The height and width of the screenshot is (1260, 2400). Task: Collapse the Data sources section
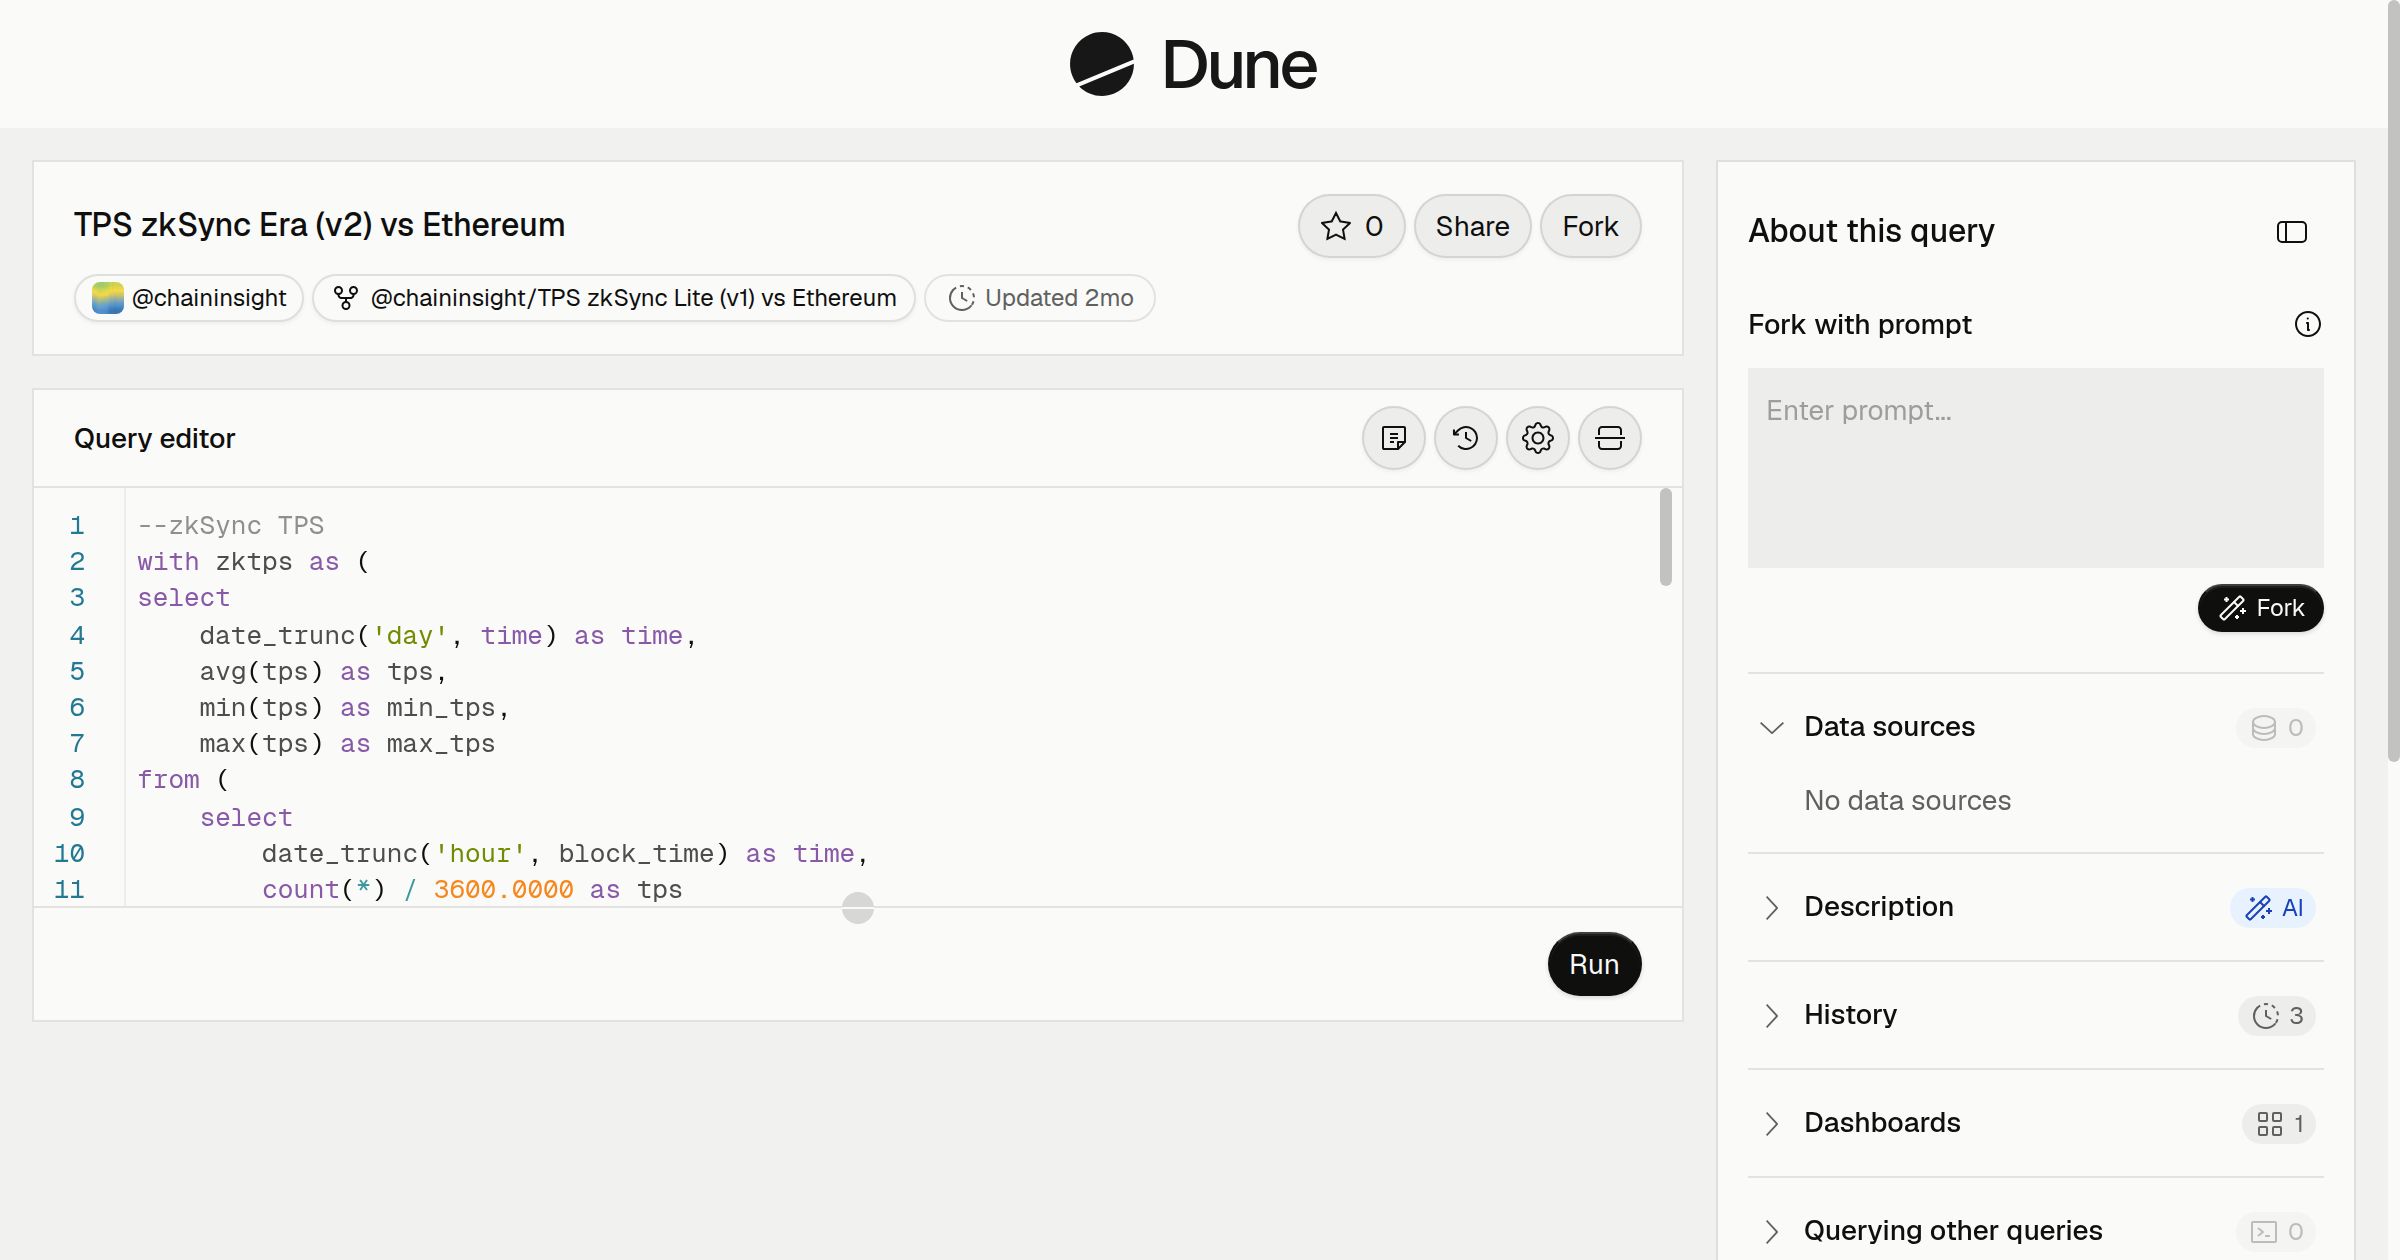pyautogui.click(x=1771, y=727)
